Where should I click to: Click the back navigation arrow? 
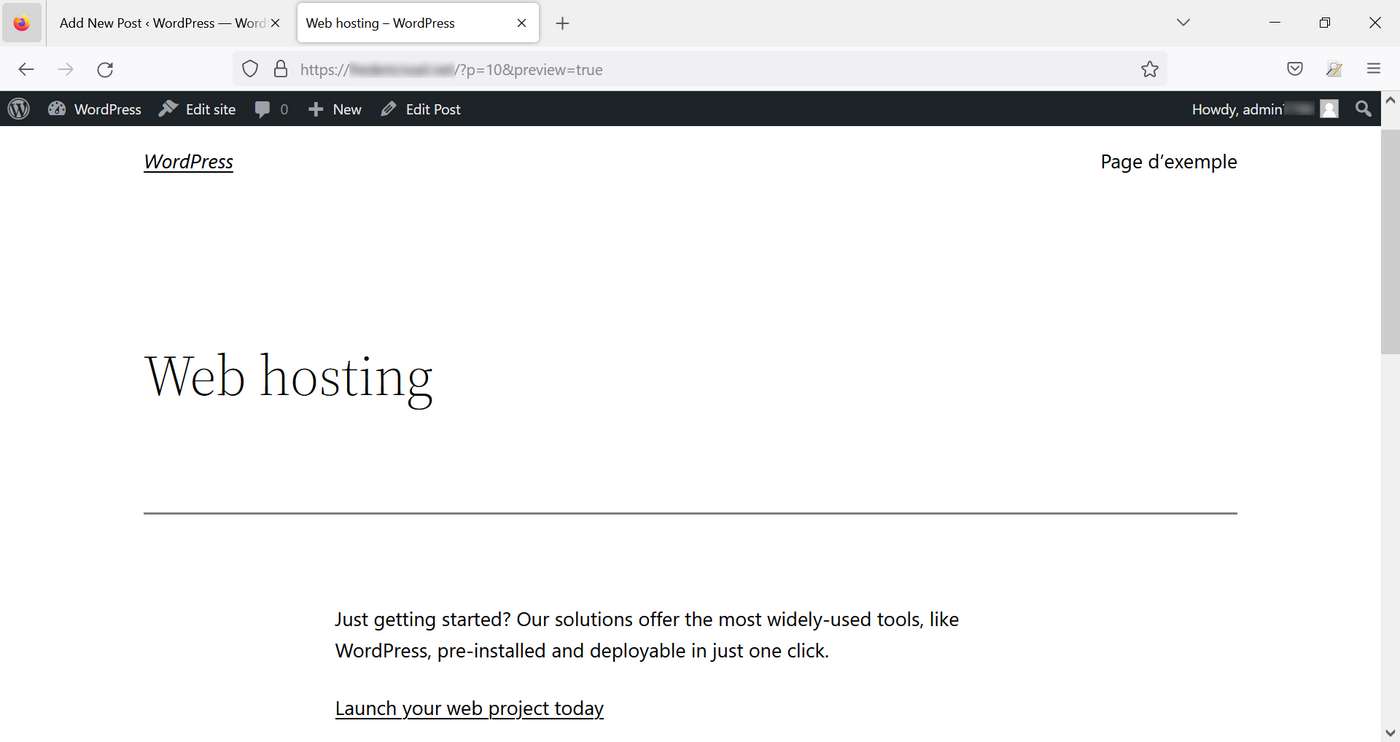[25, 69]
